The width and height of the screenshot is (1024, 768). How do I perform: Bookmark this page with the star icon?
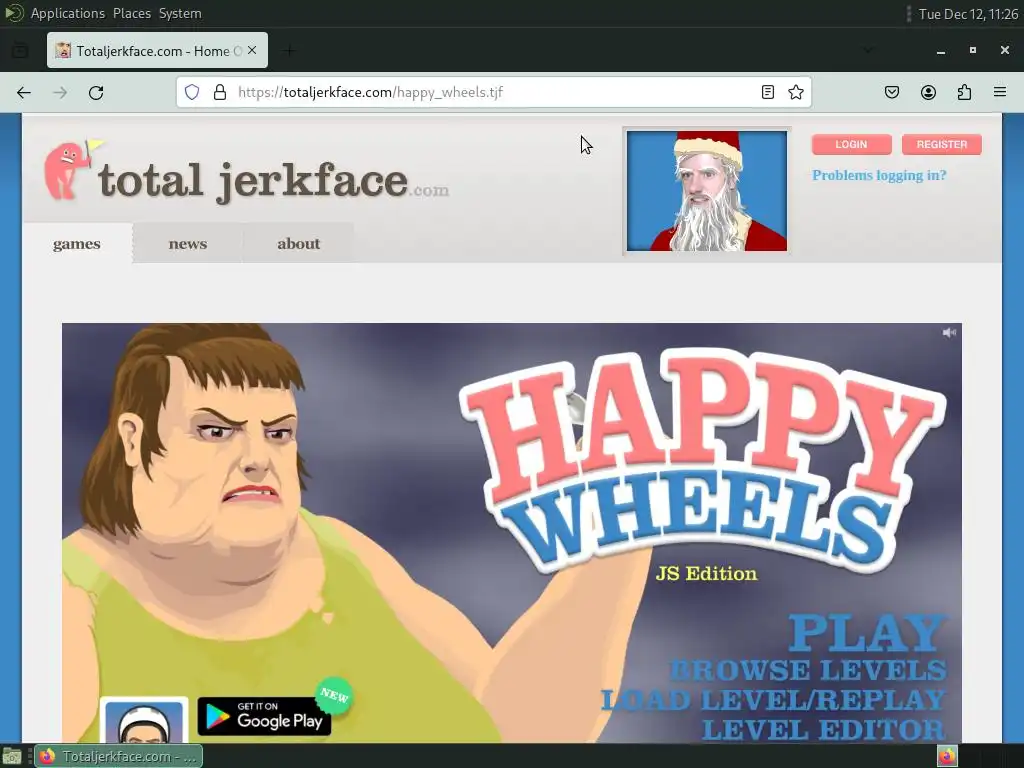(x=795, y=92)
